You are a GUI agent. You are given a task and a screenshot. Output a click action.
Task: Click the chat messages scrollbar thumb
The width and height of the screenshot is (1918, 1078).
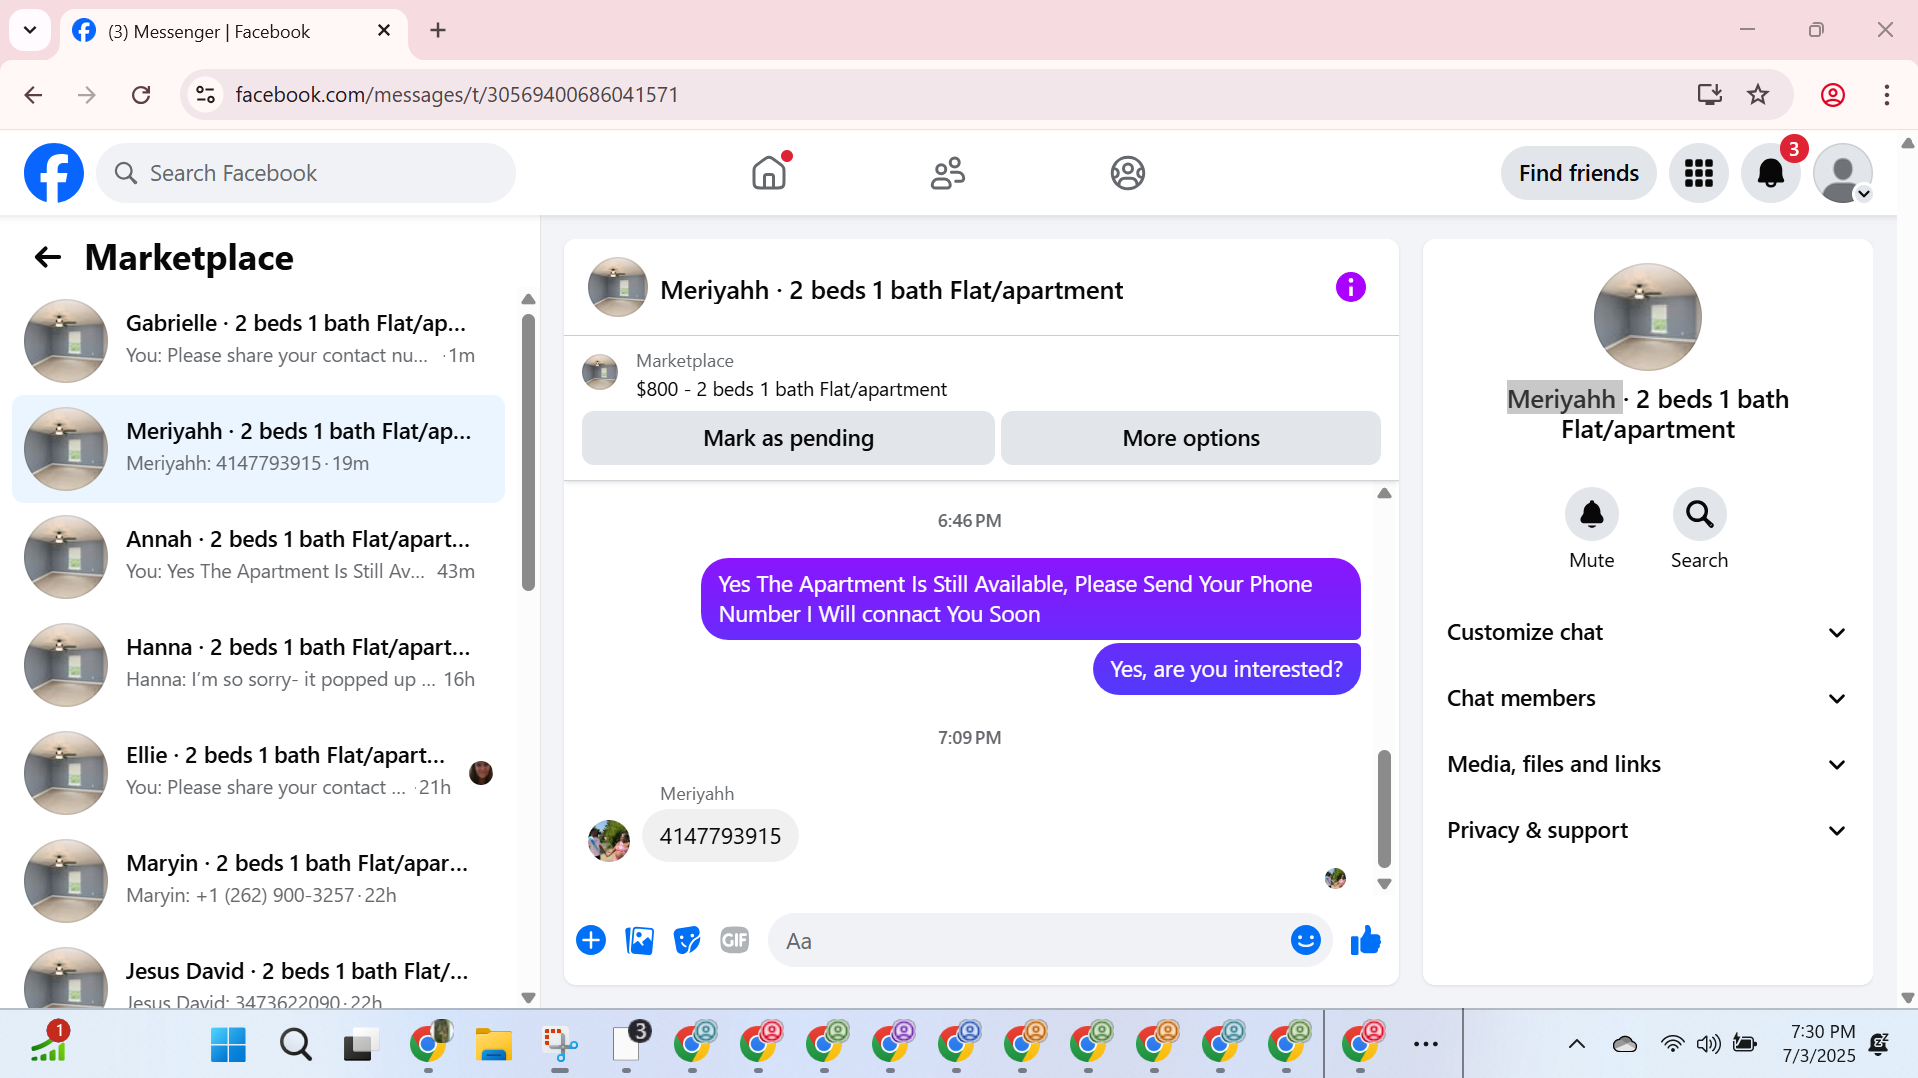click(1384, 808)
